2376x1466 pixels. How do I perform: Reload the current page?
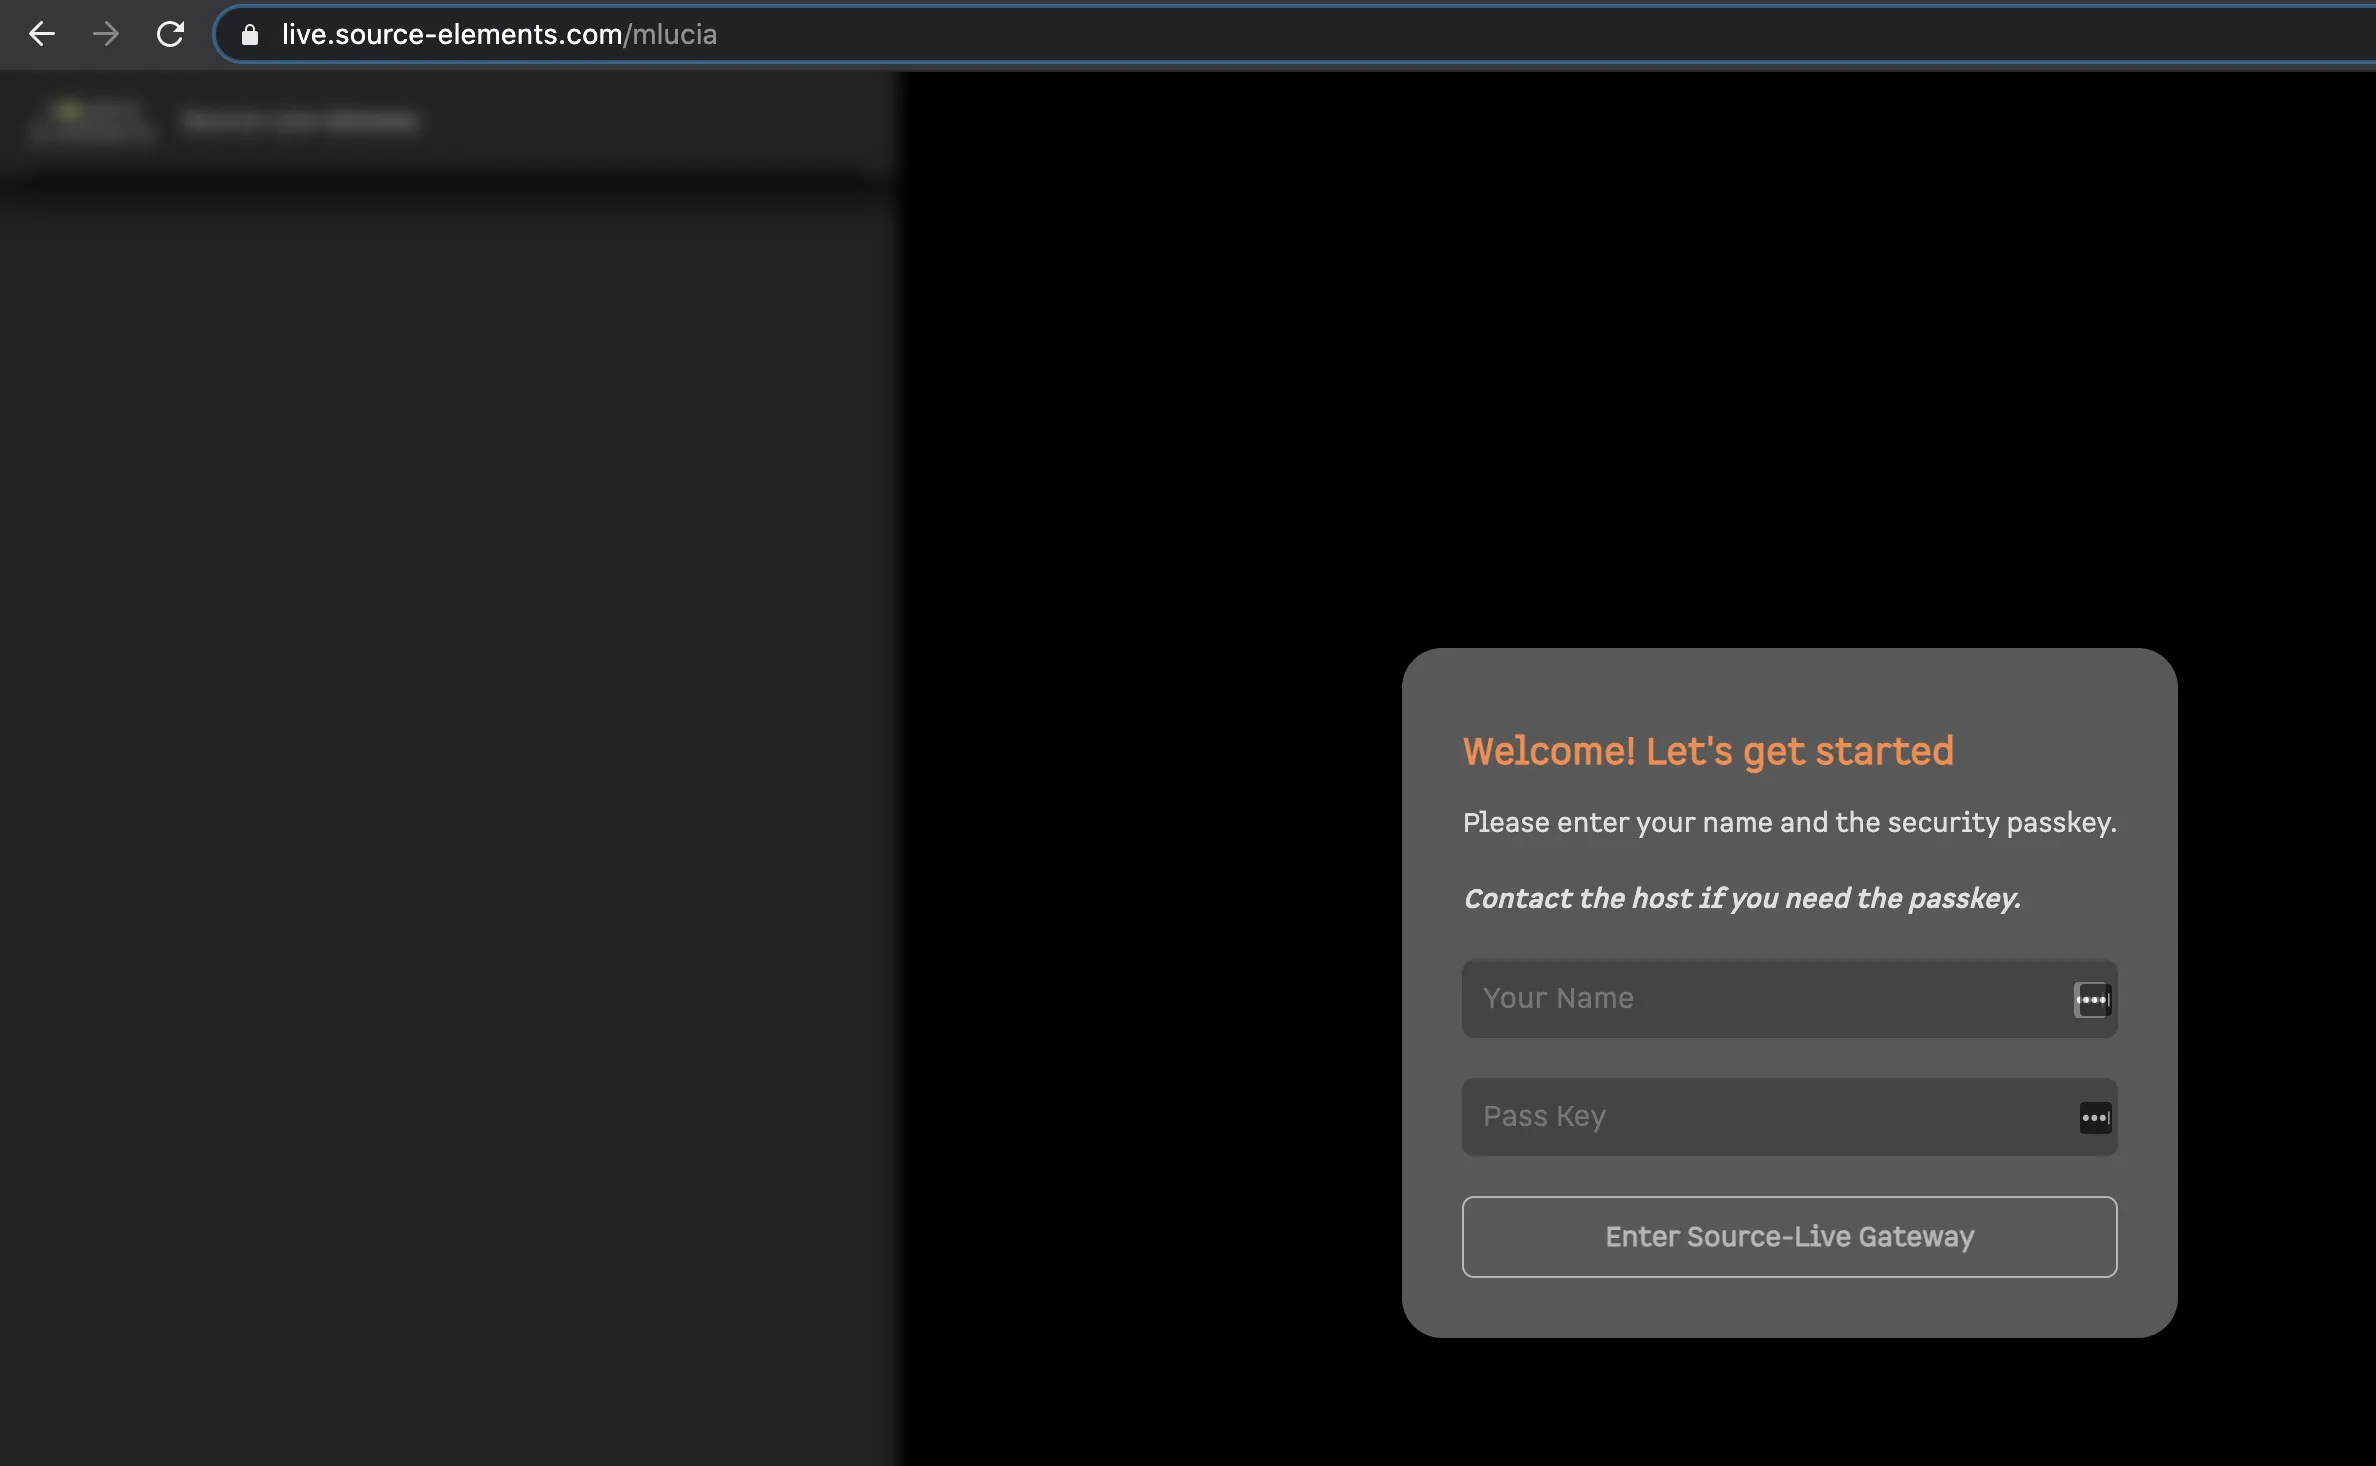click(x=170, y=34)
